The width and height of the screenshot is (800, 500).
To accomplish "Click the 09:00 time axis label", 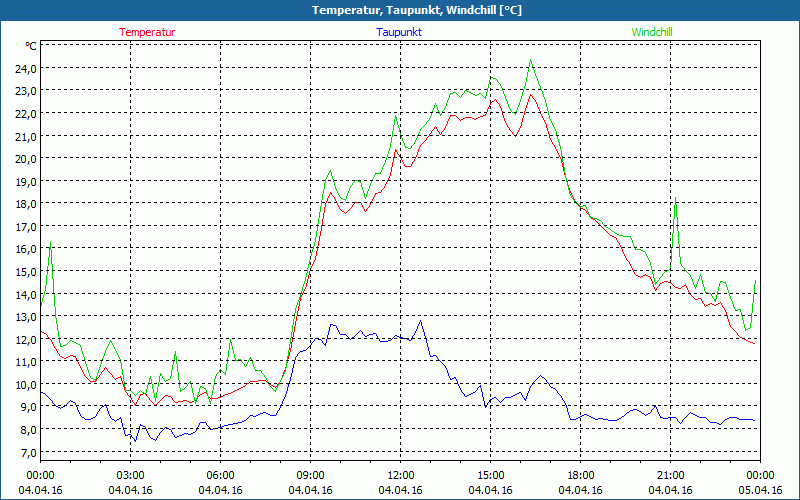I will (x=310, y=476).
